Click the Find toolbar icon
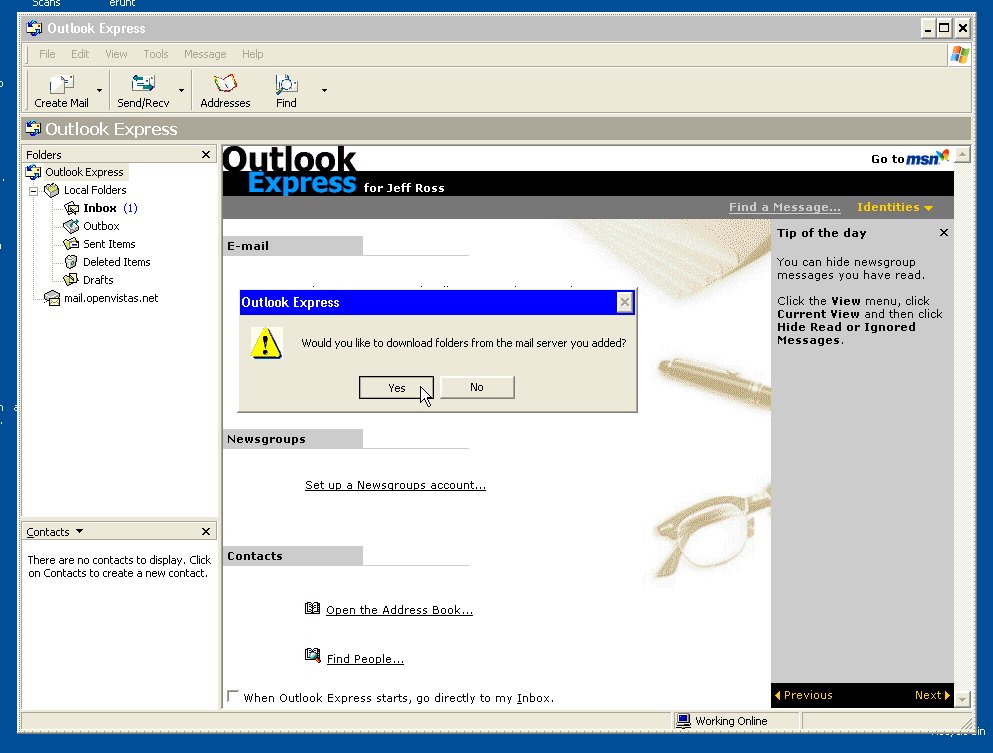 [286, 84]
